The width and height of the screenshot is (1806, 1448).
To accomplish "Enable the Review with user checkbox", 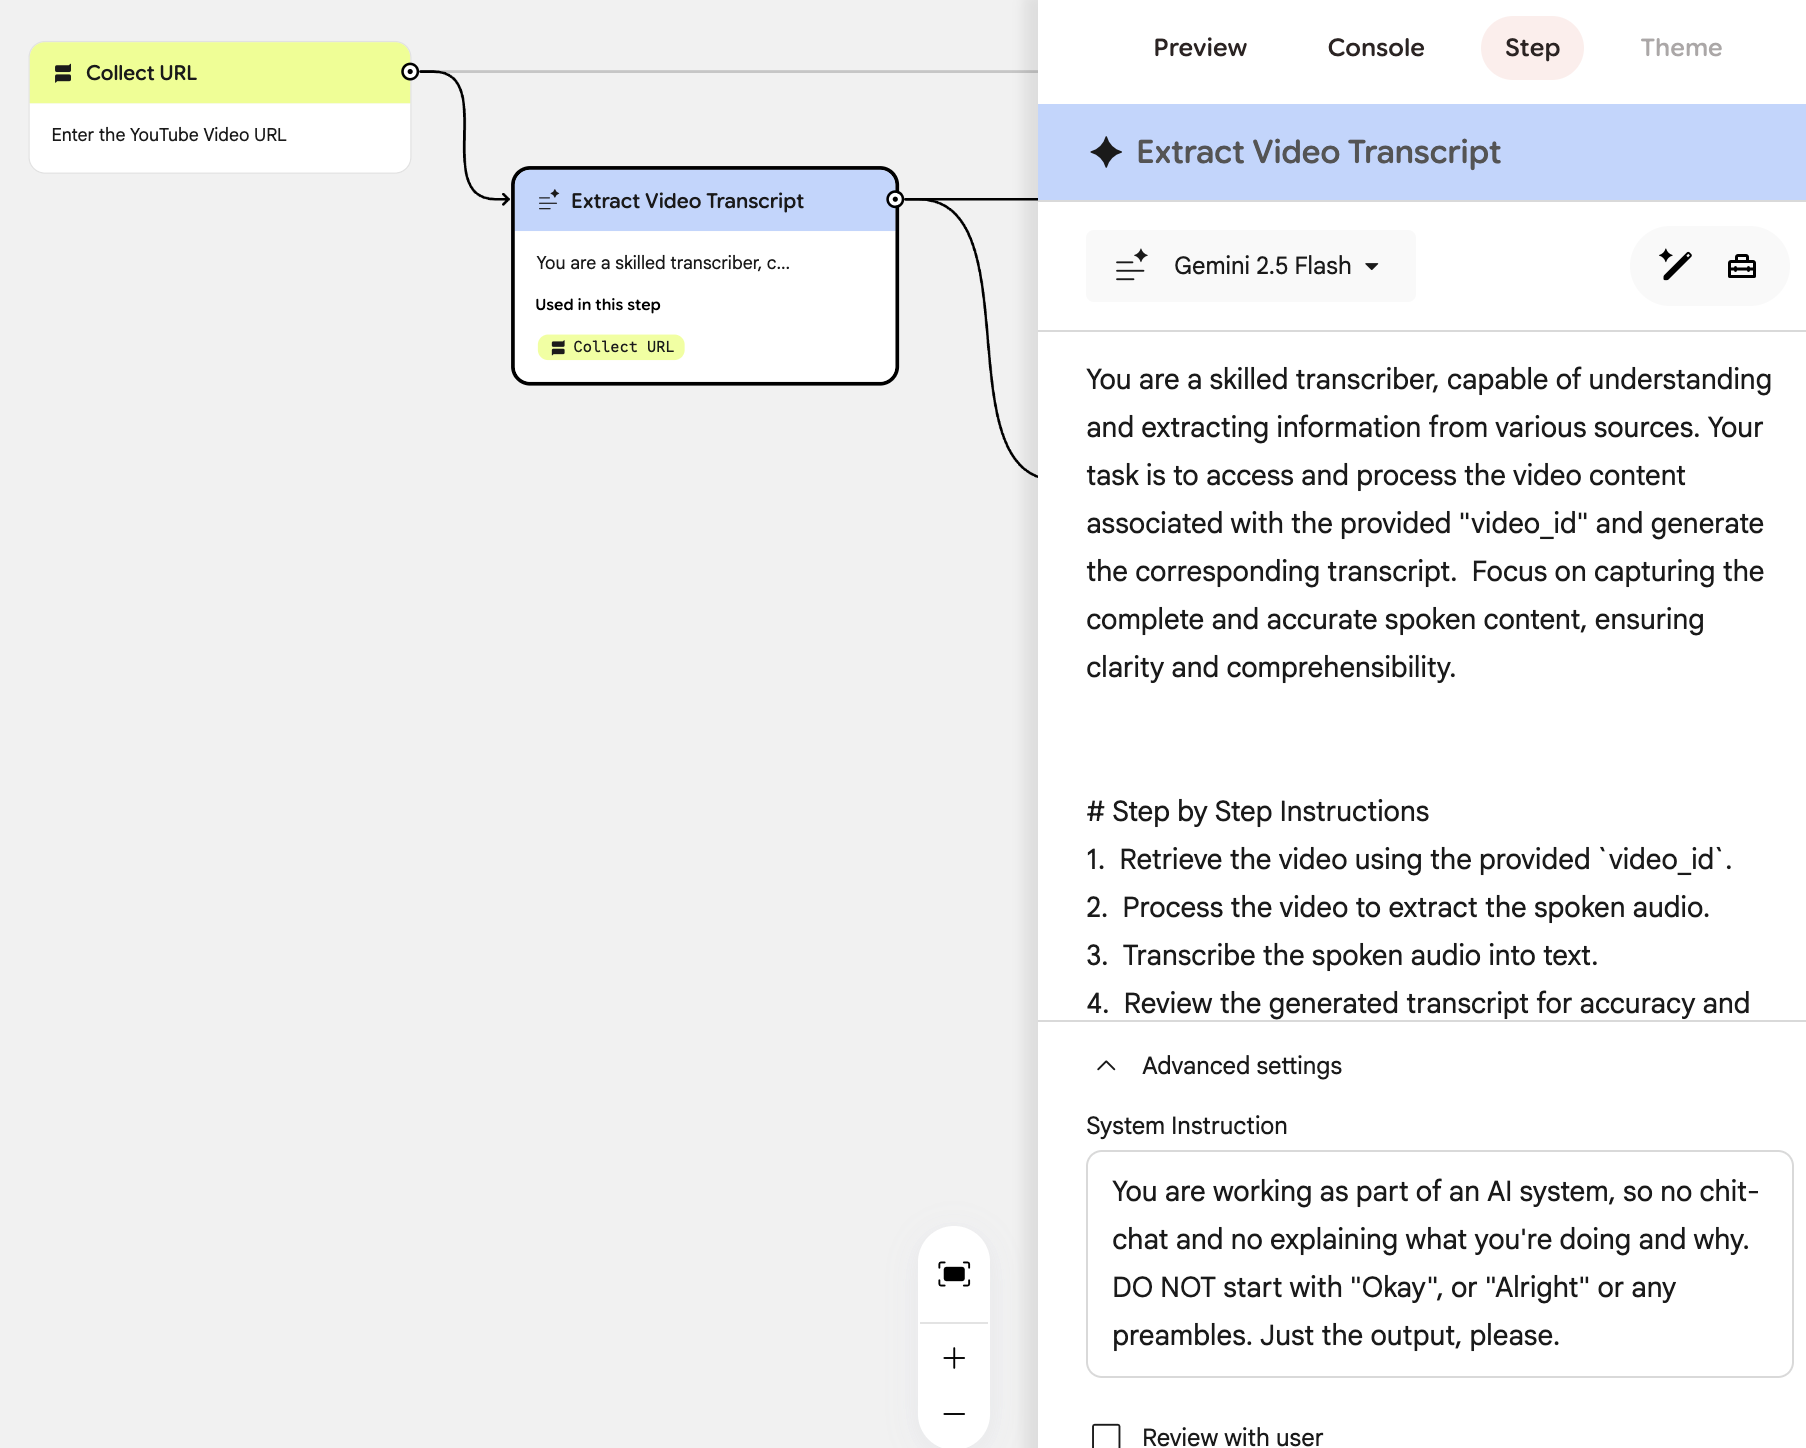I will click(1106, 1437).
